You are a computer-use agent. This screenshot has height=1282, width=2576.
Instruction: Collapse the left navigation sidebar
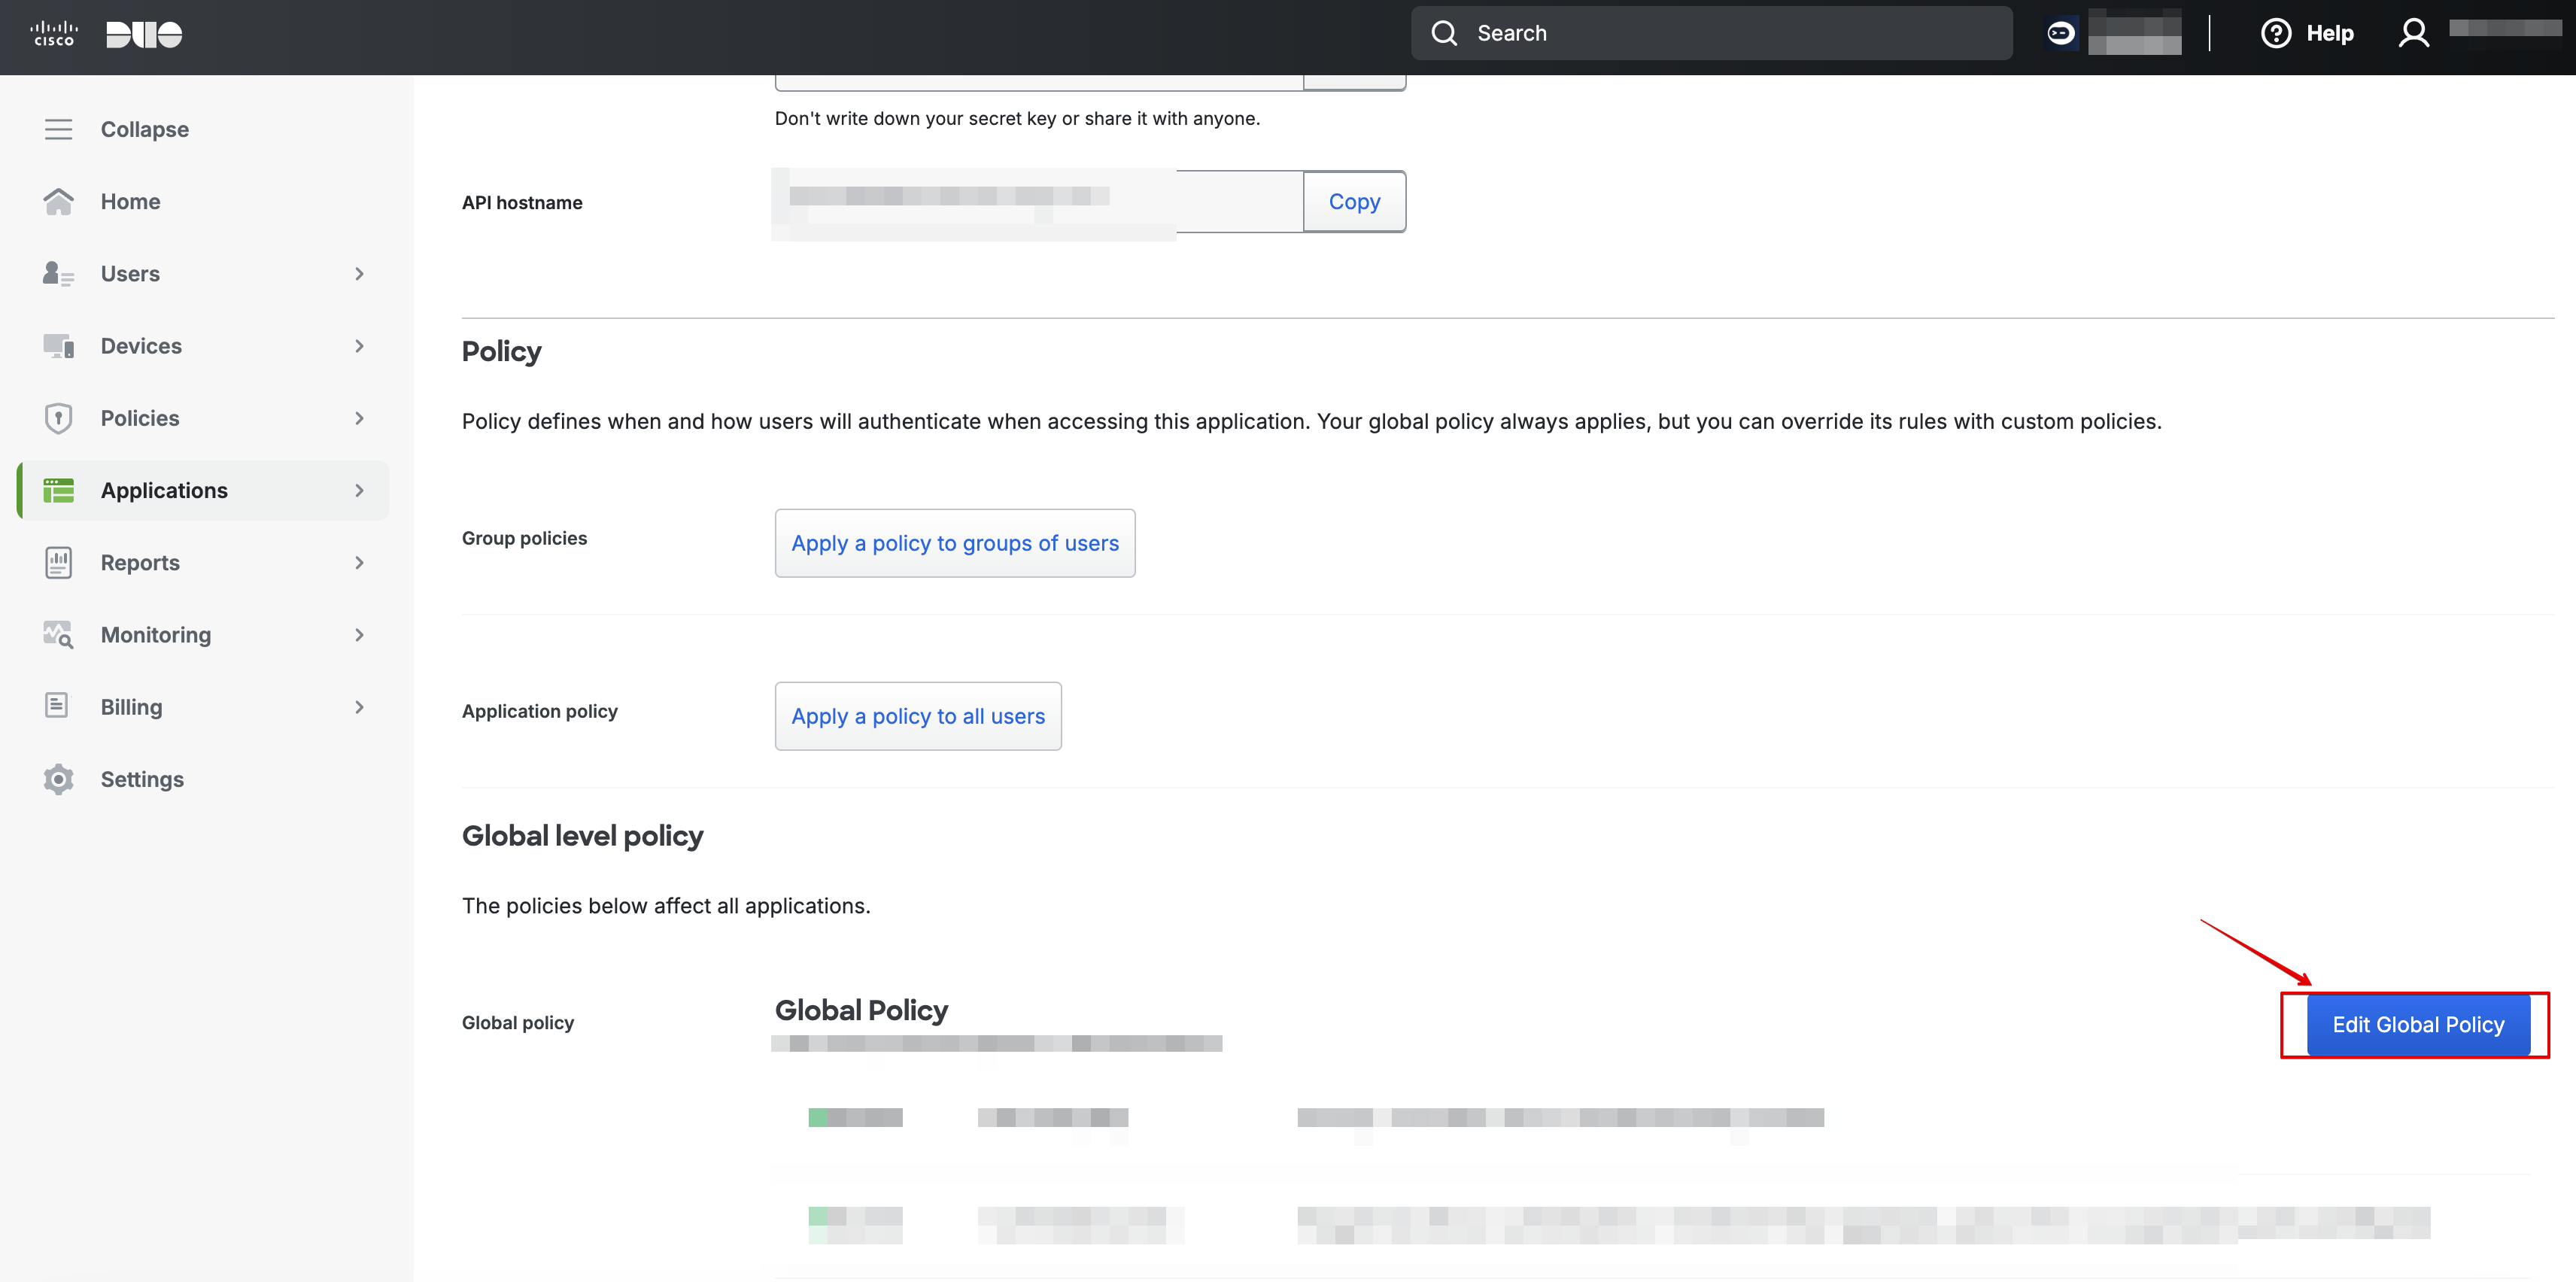pos(143,128)
